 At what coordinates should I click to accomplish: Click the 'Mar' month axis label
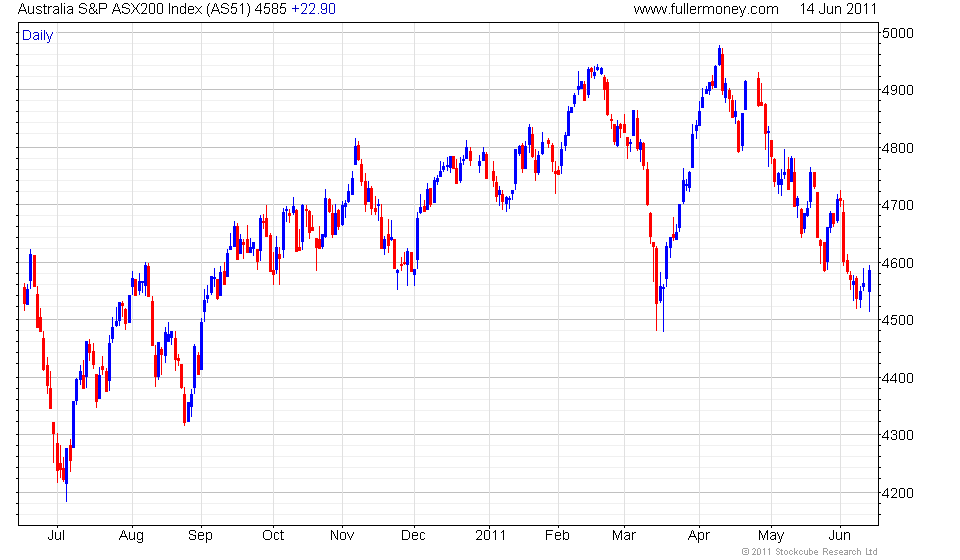(x=624, y=536)
